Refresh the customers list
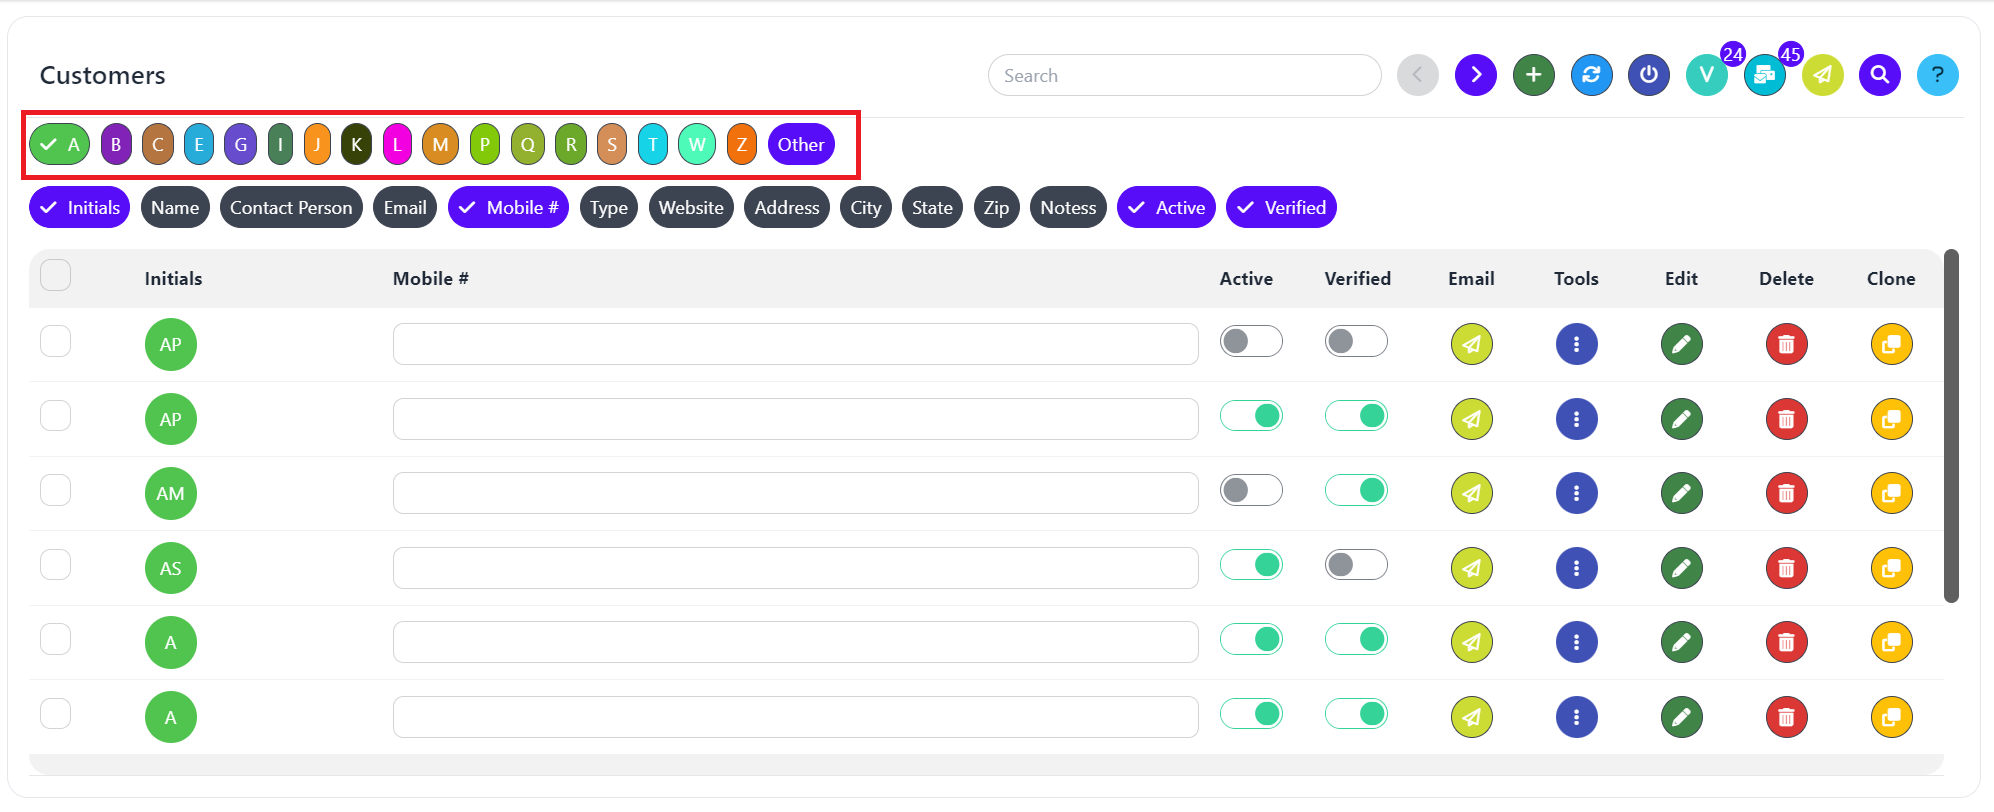This screenshot has width=1994, height=812. [1591, 75]
